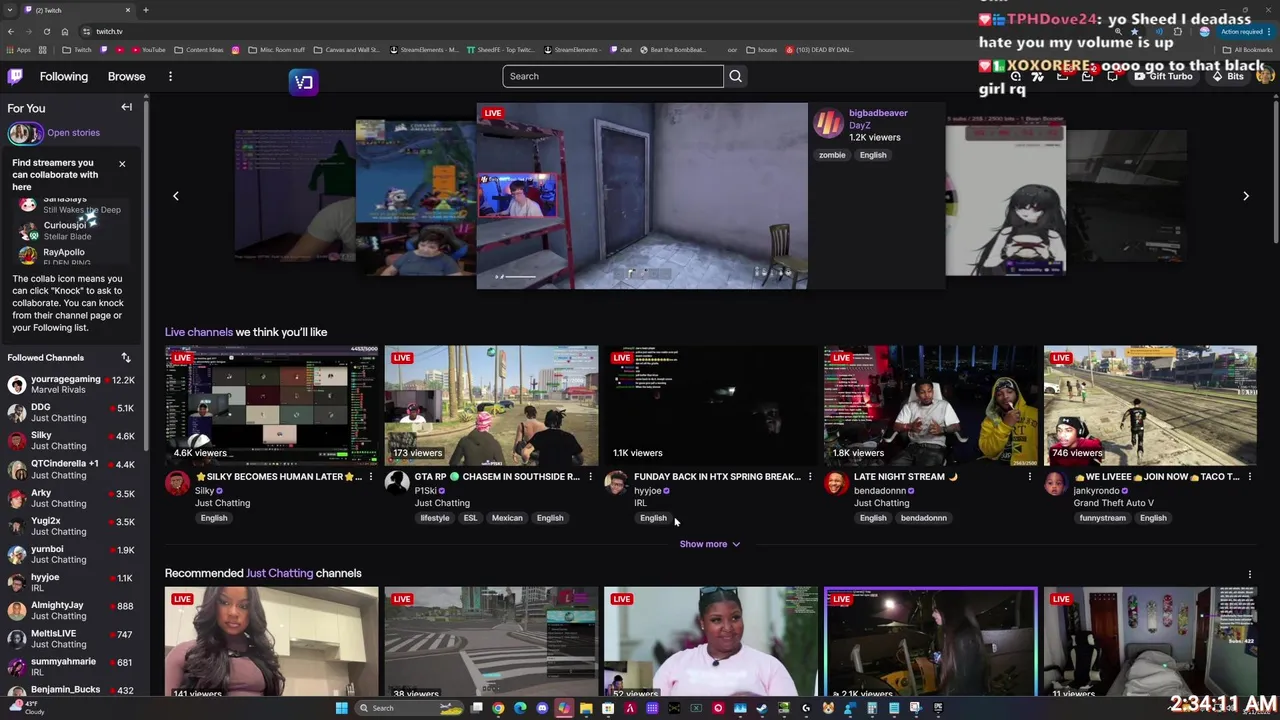Open options for hyyjoe stream card

coord(810,477)
